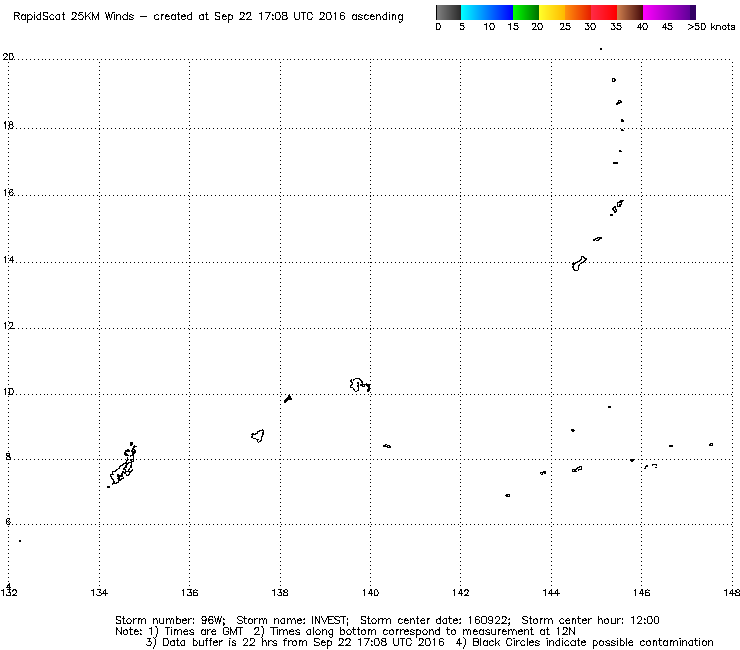Click the latitude axis label '6'
This screenshot has width=740, height=650.
point(8,522)
